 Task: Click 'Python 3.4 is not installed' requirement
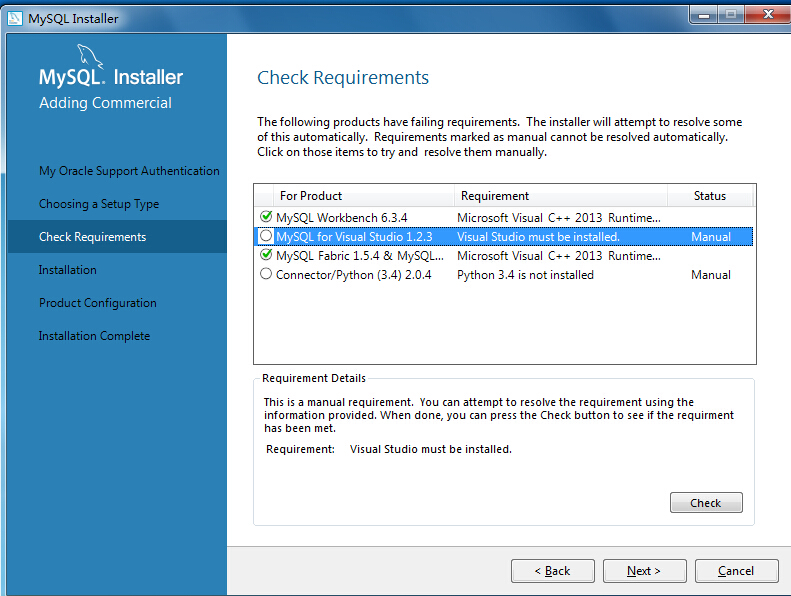click(x=525, y=275)
